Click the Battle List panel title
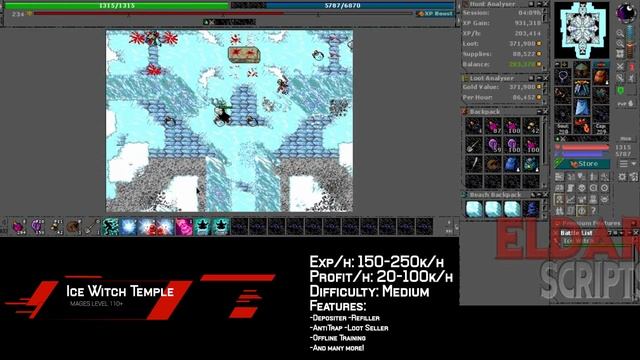The width and height of the screenshot is (640, 360). 576,233
